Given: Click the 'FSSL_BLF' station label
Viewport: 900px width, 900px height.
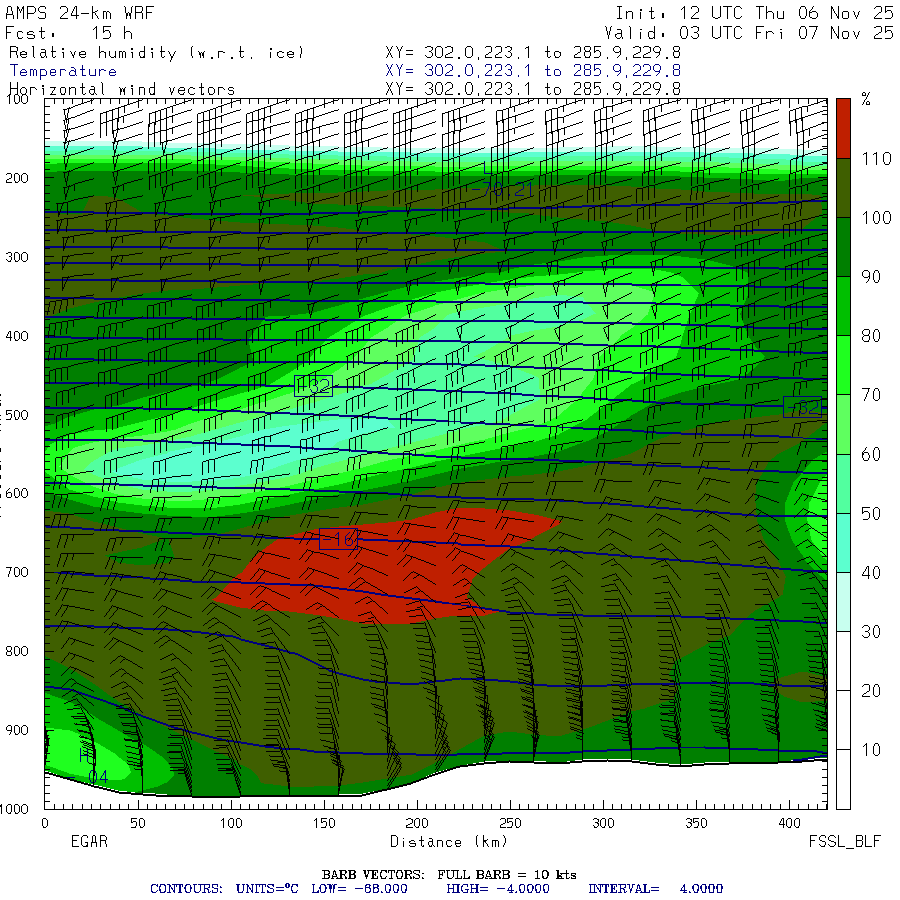Looking at the screenshot, I should 844,841.
